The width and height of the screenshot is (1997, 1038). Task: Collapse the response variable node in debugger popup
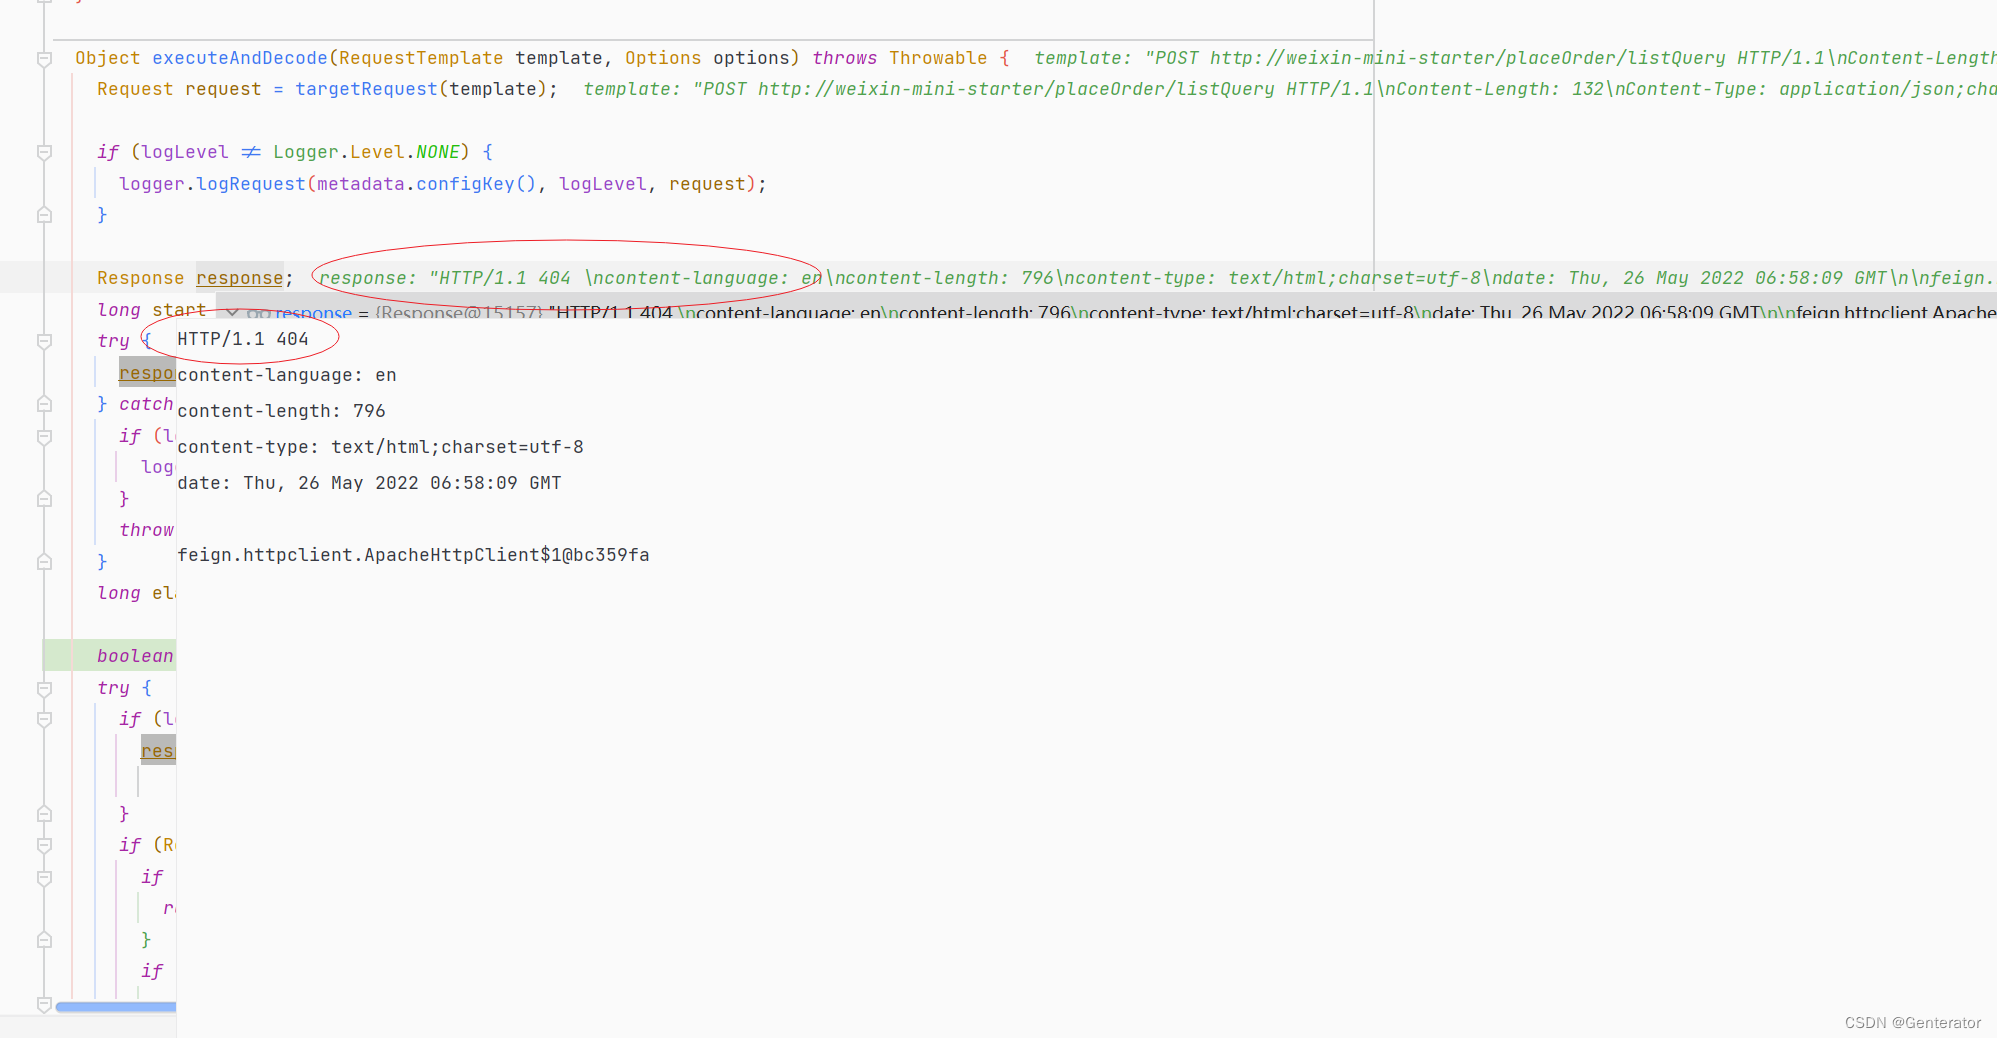(x=232, y=313)
